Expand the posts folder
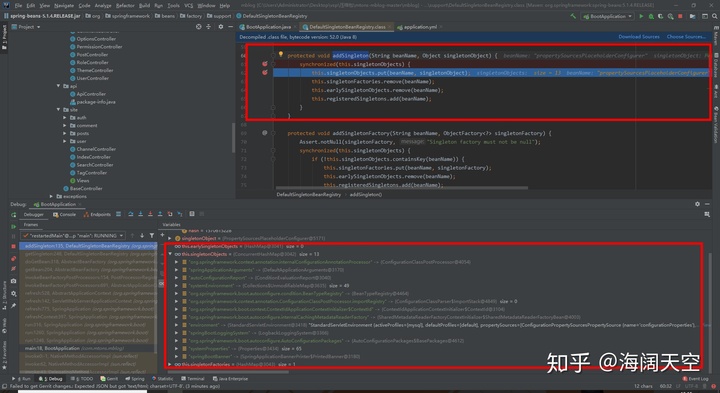 click(x=65, y=133)
